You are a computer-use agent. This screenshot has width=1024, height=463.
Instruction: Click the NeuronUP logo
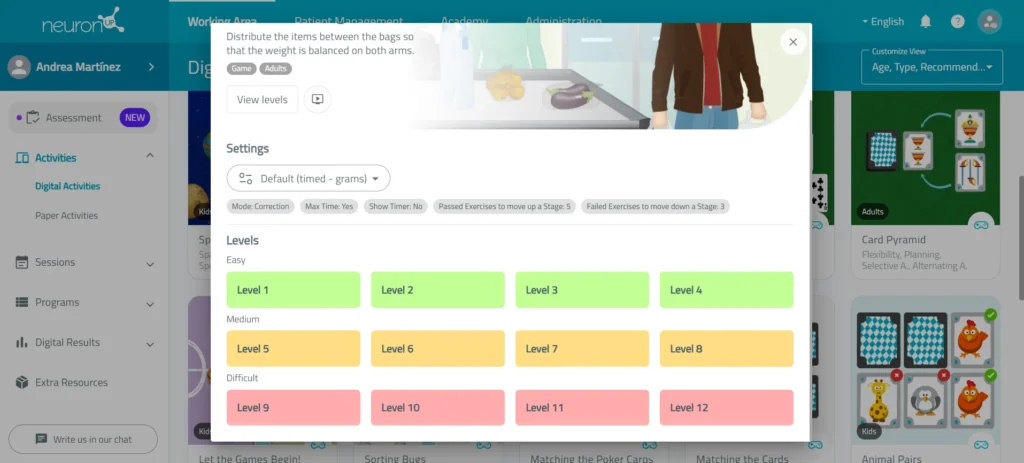point(84,21)
